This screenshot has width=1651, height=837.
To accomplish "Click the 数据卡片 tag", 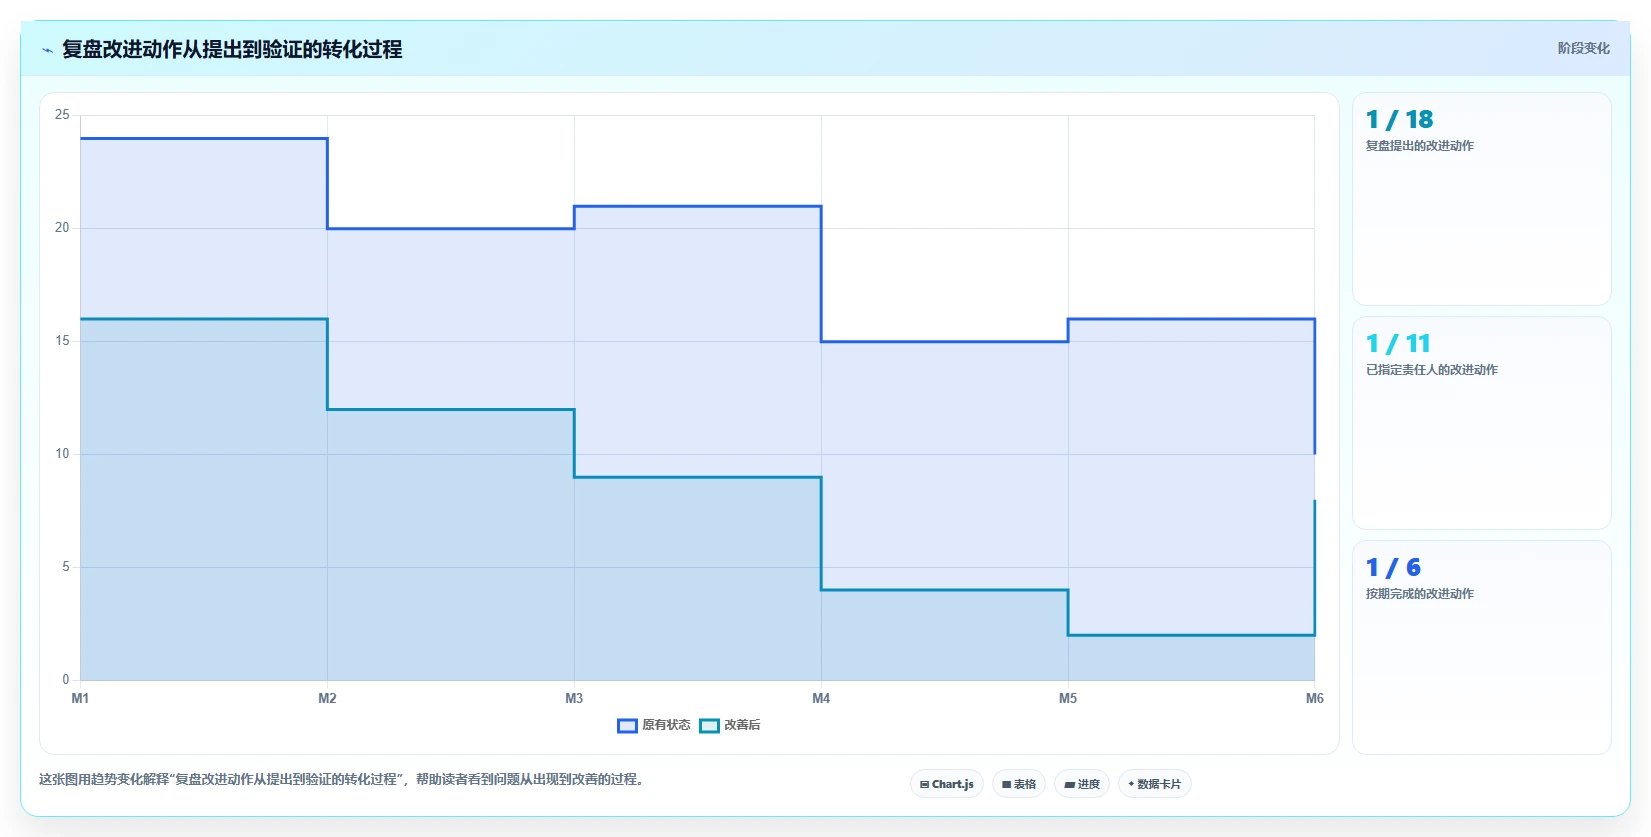I will (x=1155, y=784).
